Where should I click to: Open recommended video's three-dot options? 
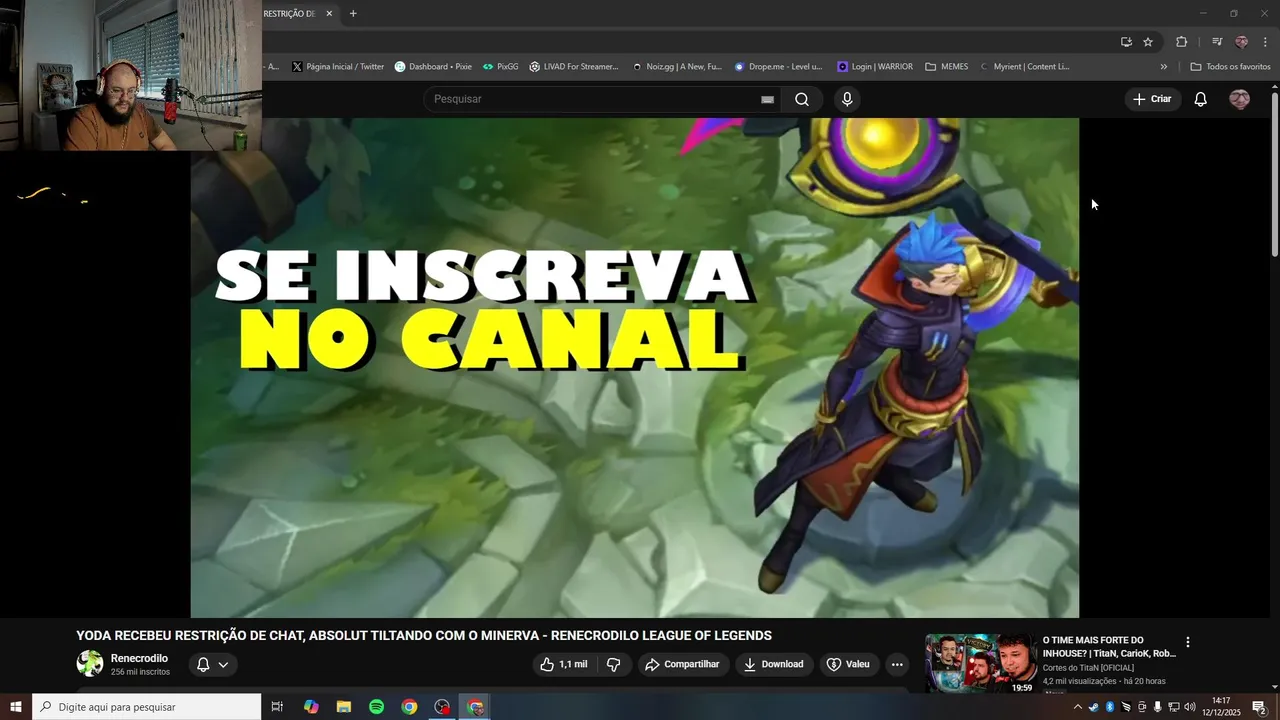tap(1188, 642)
